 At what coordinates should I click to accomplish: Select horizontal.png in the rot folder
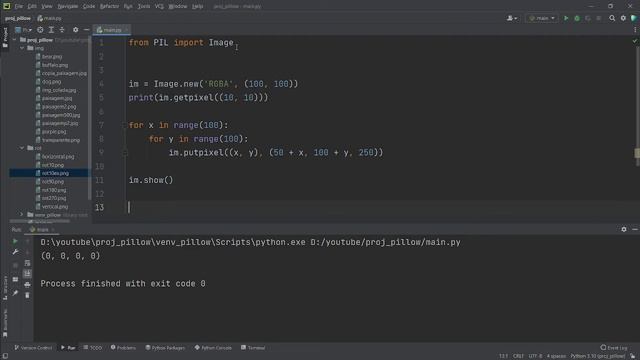(x=58, y=156)
